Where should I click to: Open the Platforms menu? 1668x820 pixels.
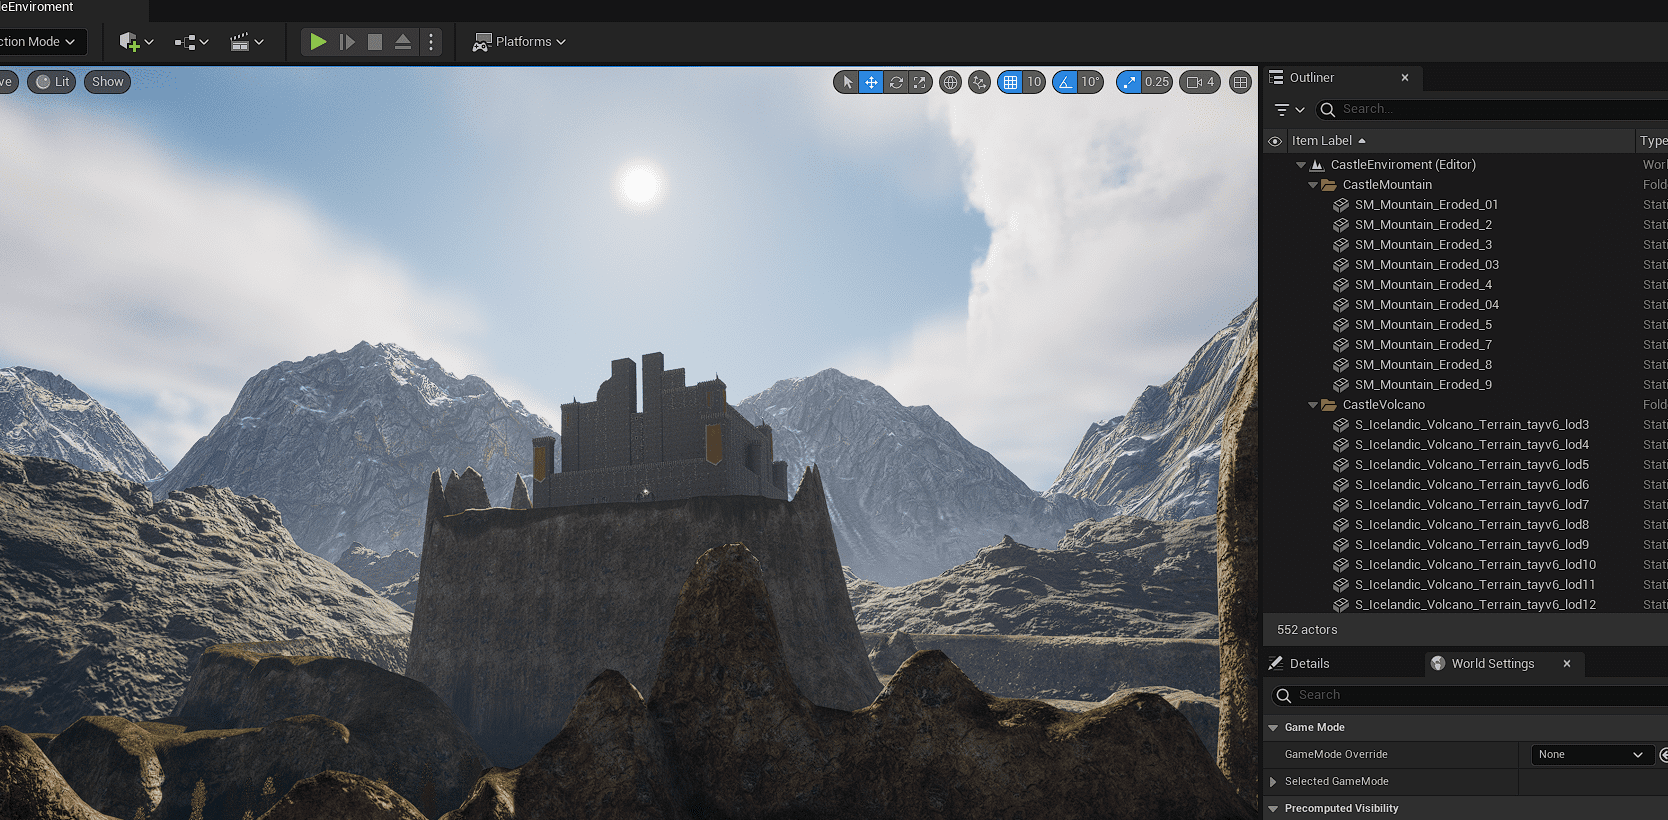(x=520, y=42)
